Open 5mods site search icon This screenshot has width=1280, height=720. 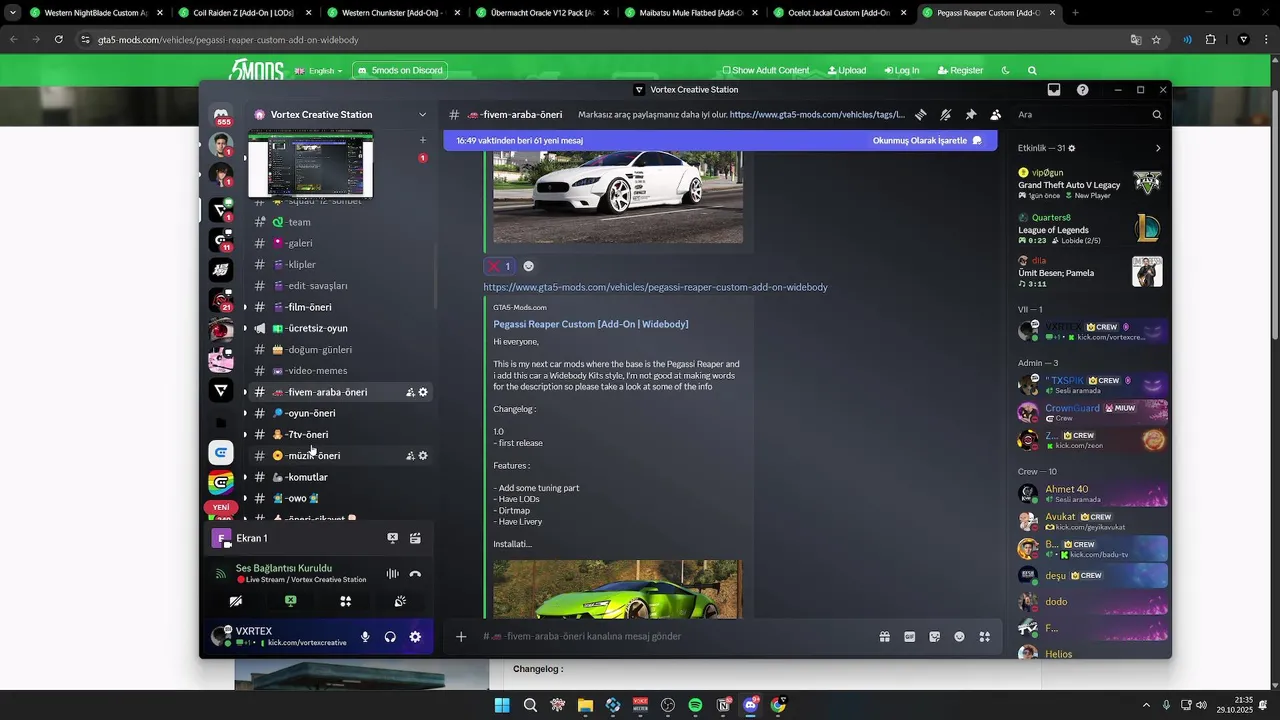coord(1032,71)
